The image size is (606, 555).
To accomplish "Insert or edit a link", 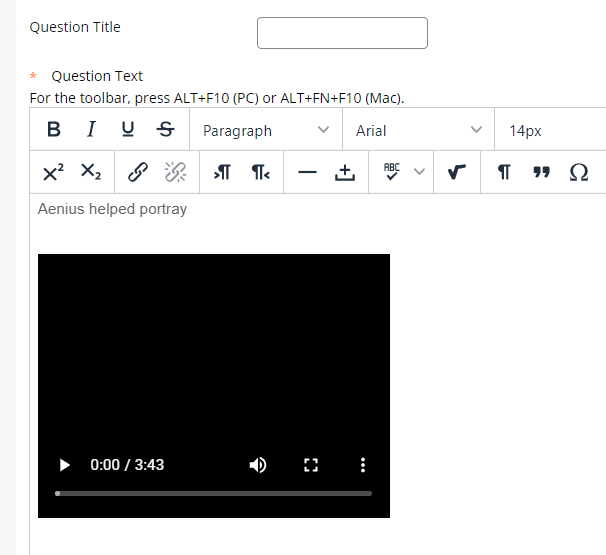I will coord(138,172).
